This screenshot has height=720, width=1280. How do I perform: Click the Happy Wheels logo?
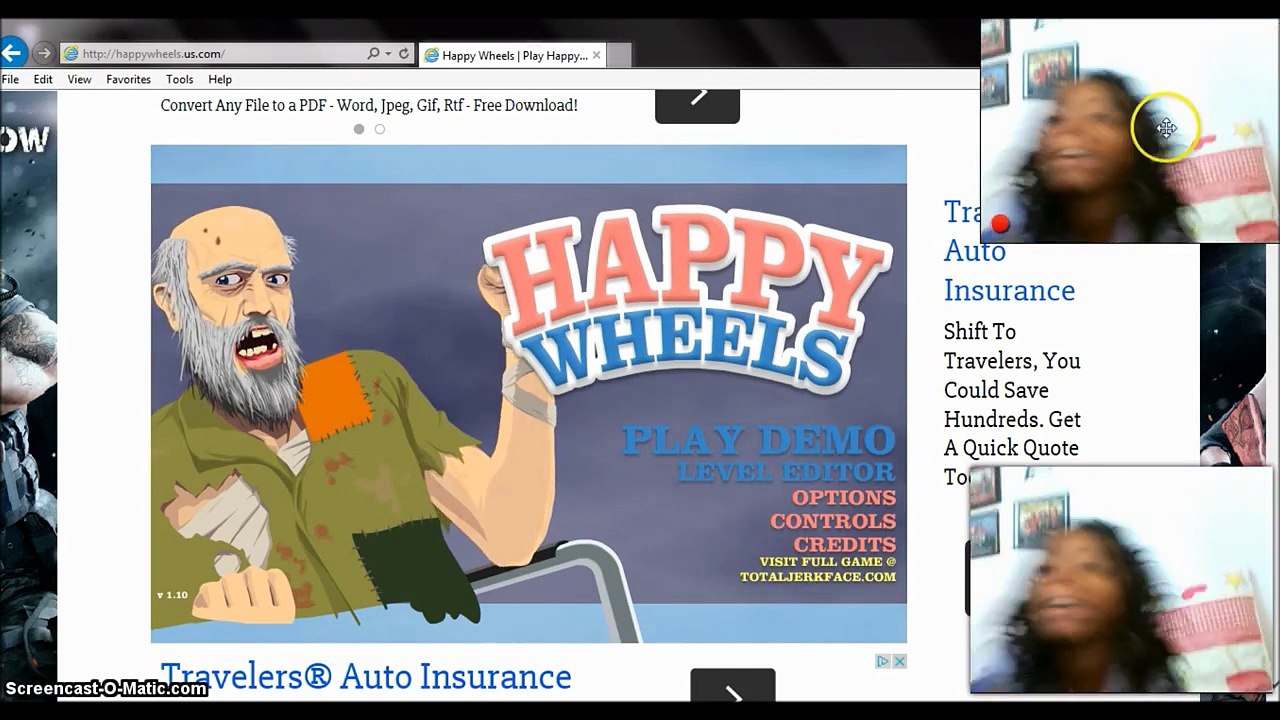click(686, 300)
